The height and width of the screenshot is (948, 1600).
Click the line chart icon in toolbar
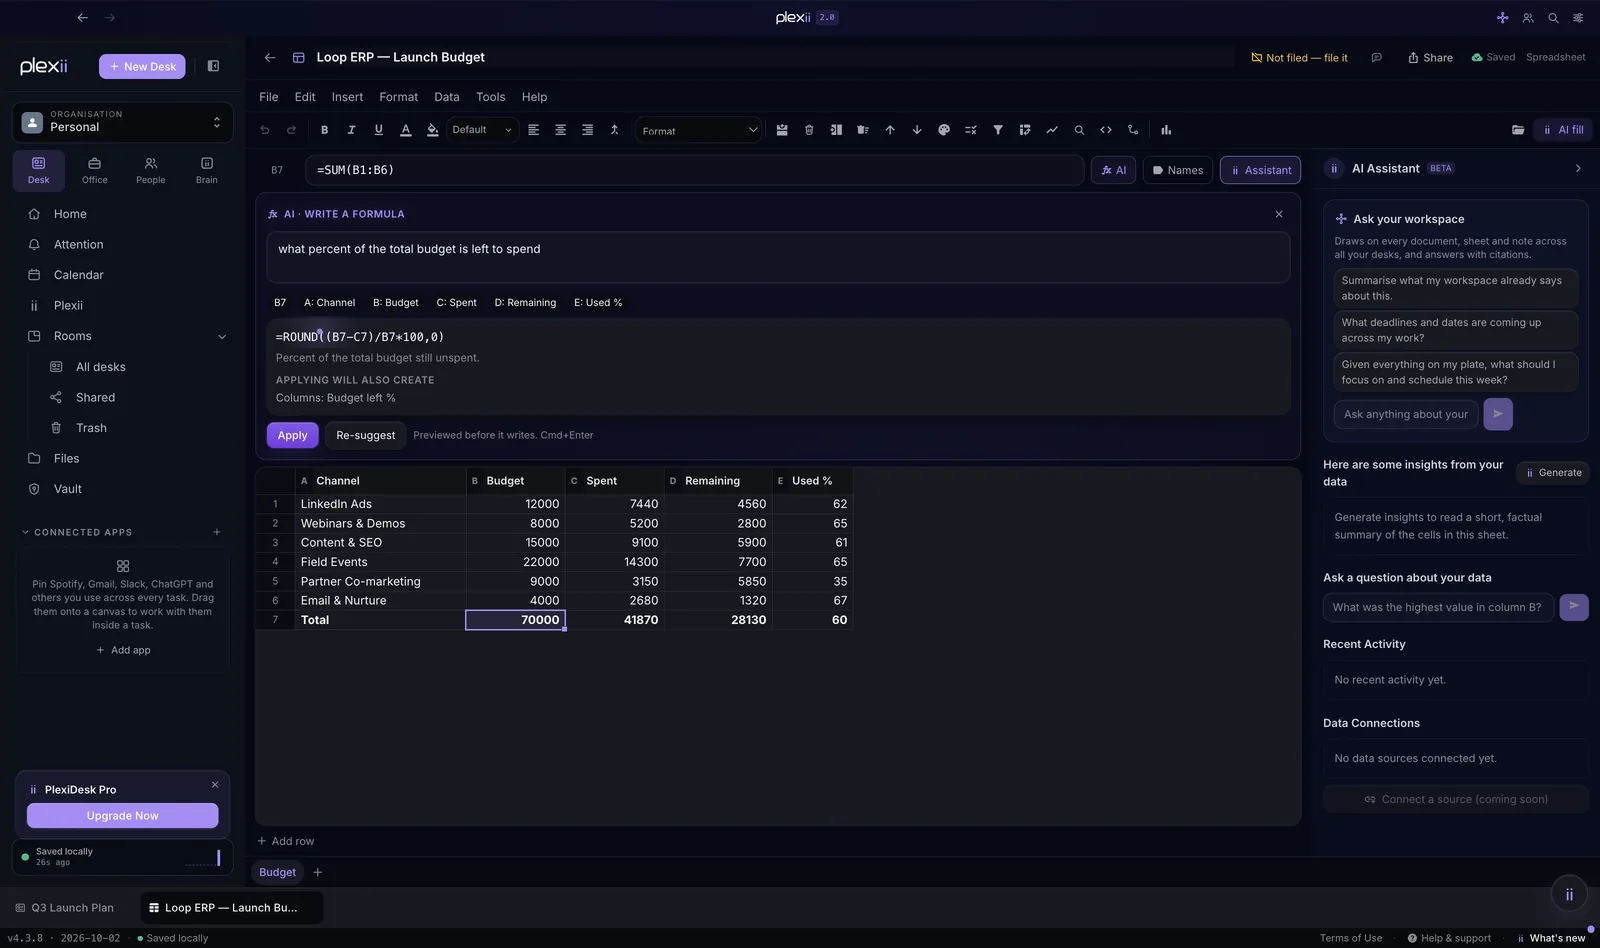pos(1052,130)
